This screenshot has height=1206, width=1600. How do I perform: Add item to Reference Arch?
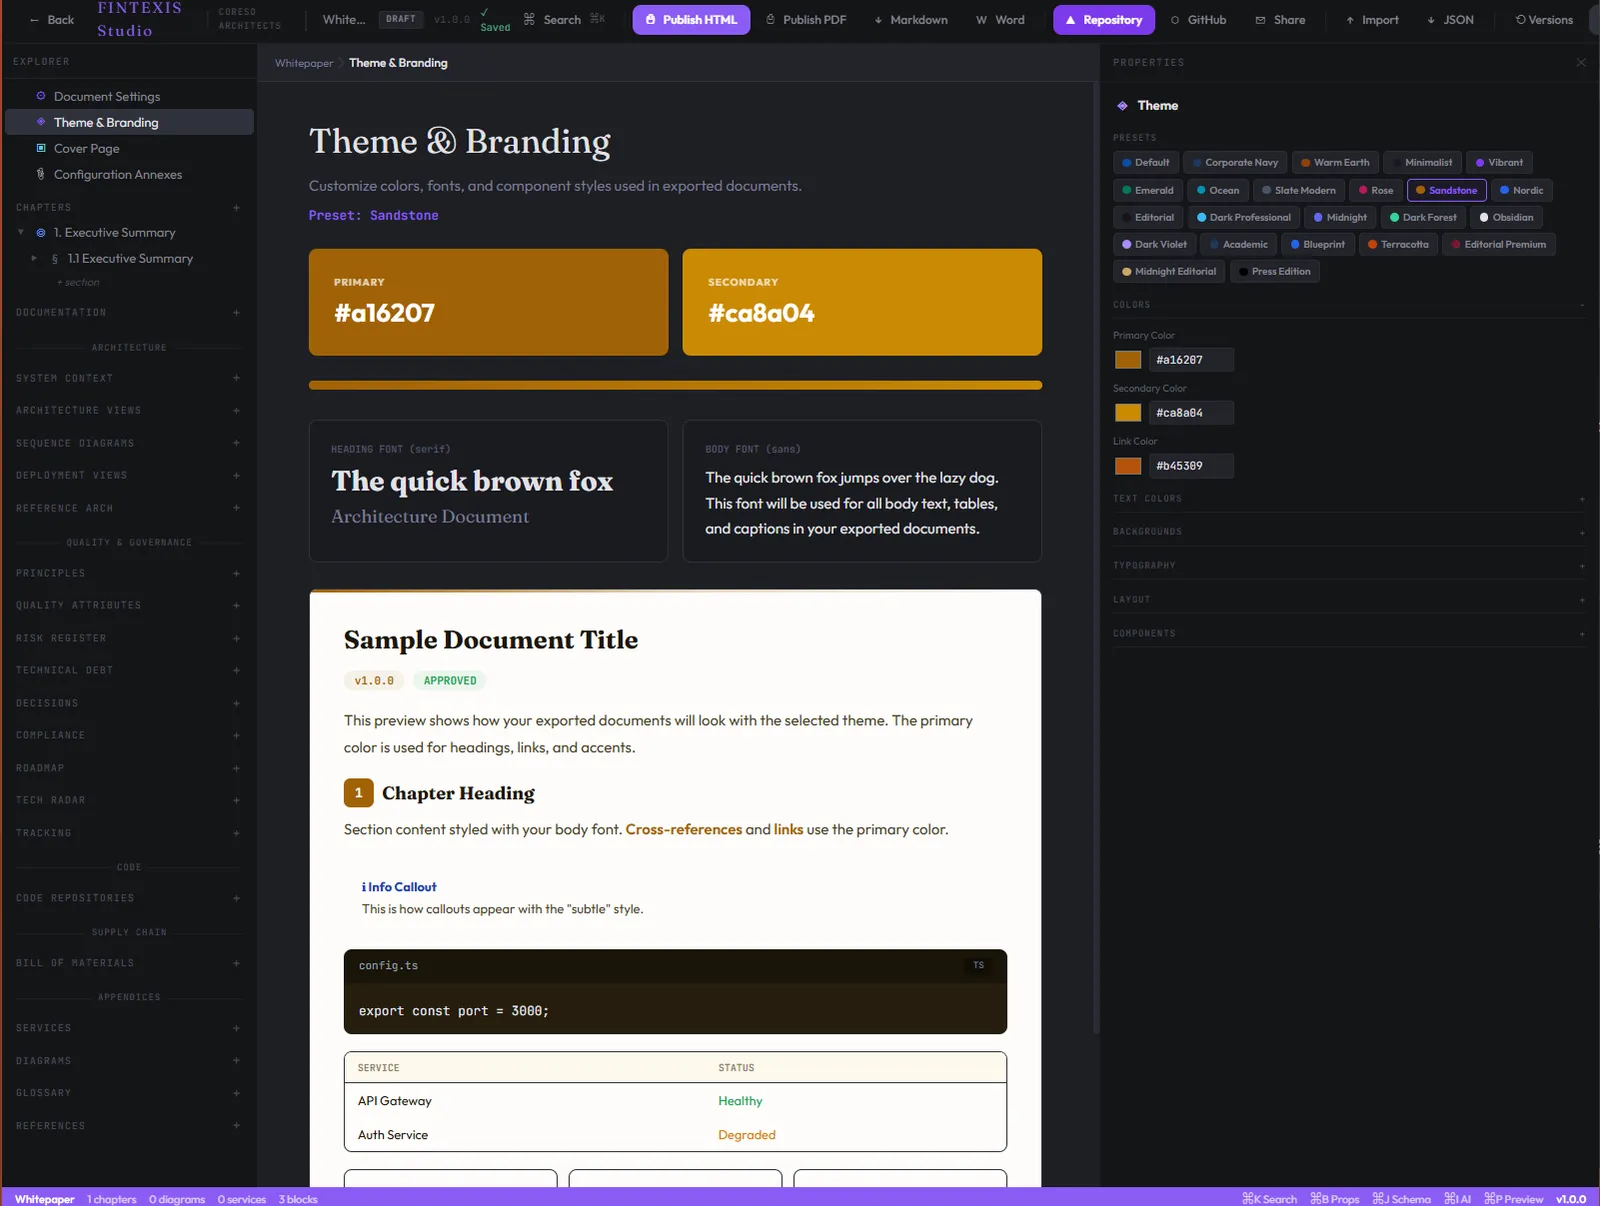[236, 508]
